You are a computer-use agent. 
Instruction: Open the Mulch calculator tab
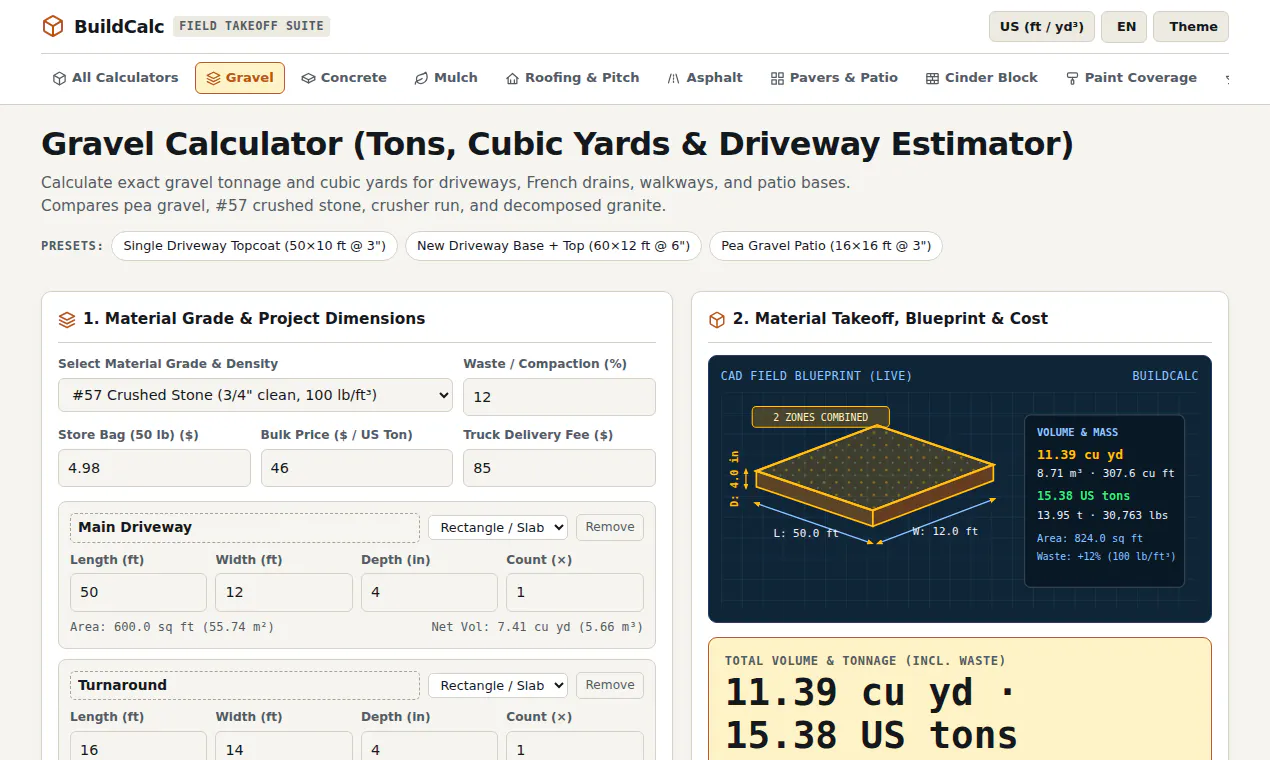point(446,78)
